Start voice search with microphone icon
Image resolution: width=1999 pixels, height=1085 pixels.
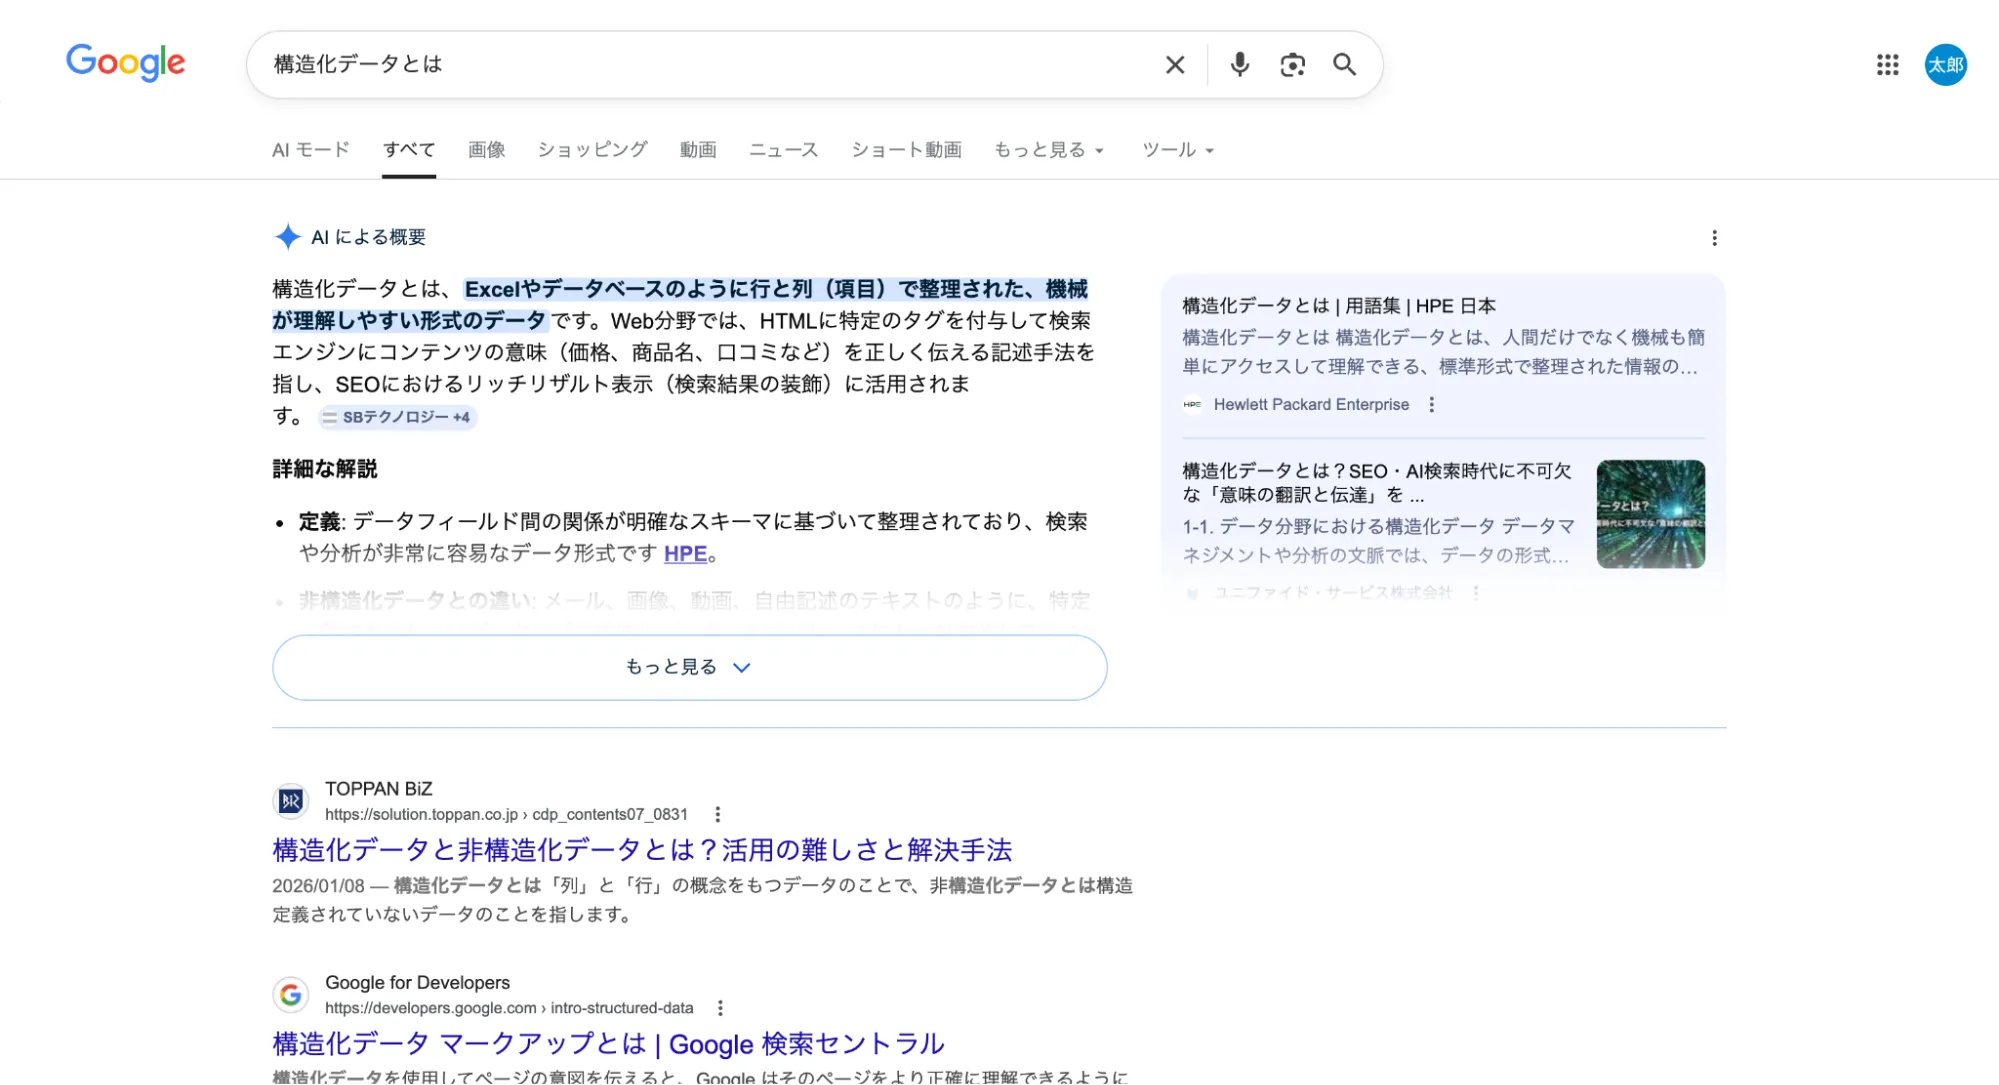(x=1239, y=65)
